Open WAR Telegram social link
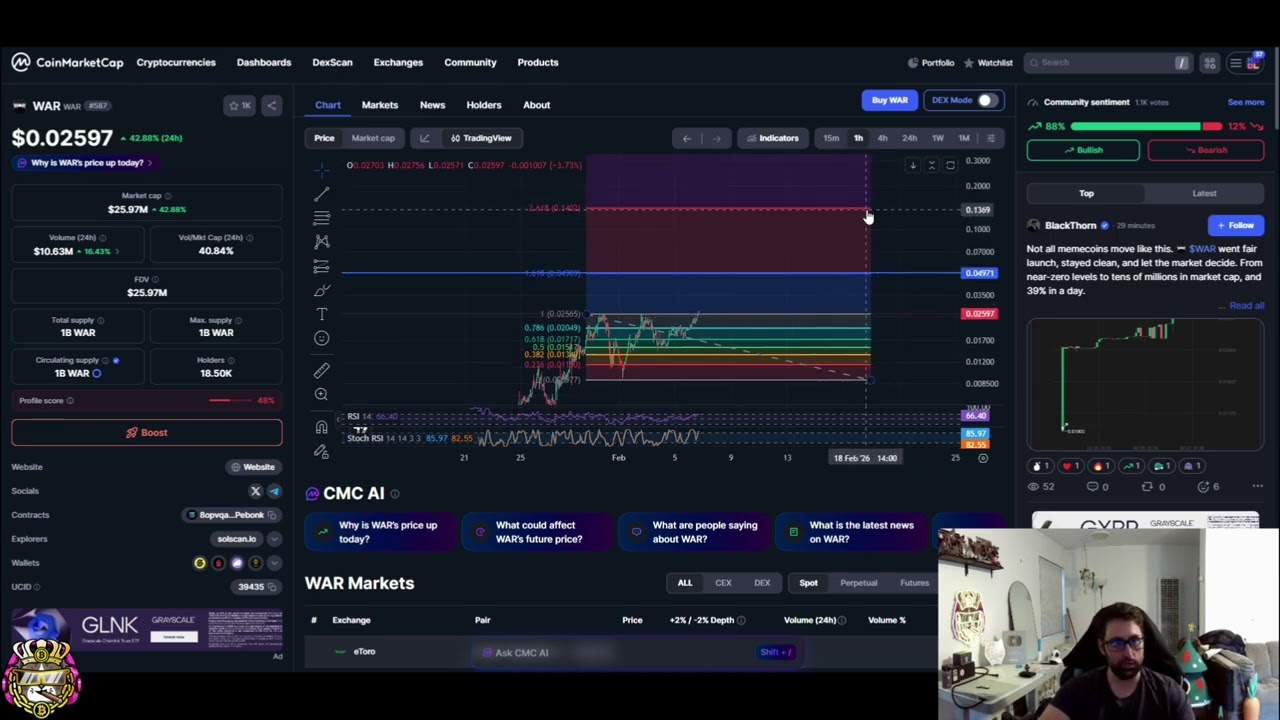 pos(274,491)
